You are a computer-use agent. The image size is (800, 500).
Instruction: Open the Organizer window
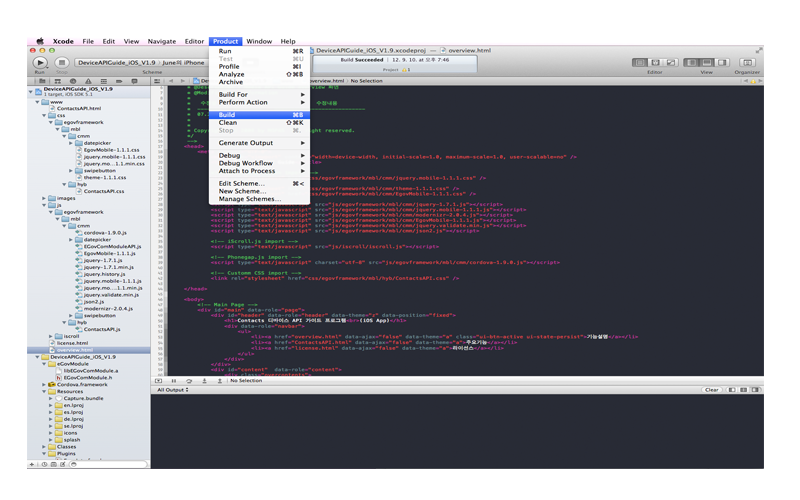coord(746,63)
